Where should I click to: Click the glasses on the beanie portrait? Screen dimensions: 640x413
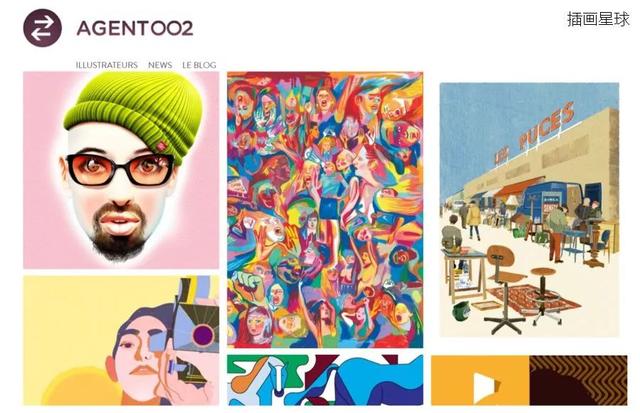click(x=120, y=169)
